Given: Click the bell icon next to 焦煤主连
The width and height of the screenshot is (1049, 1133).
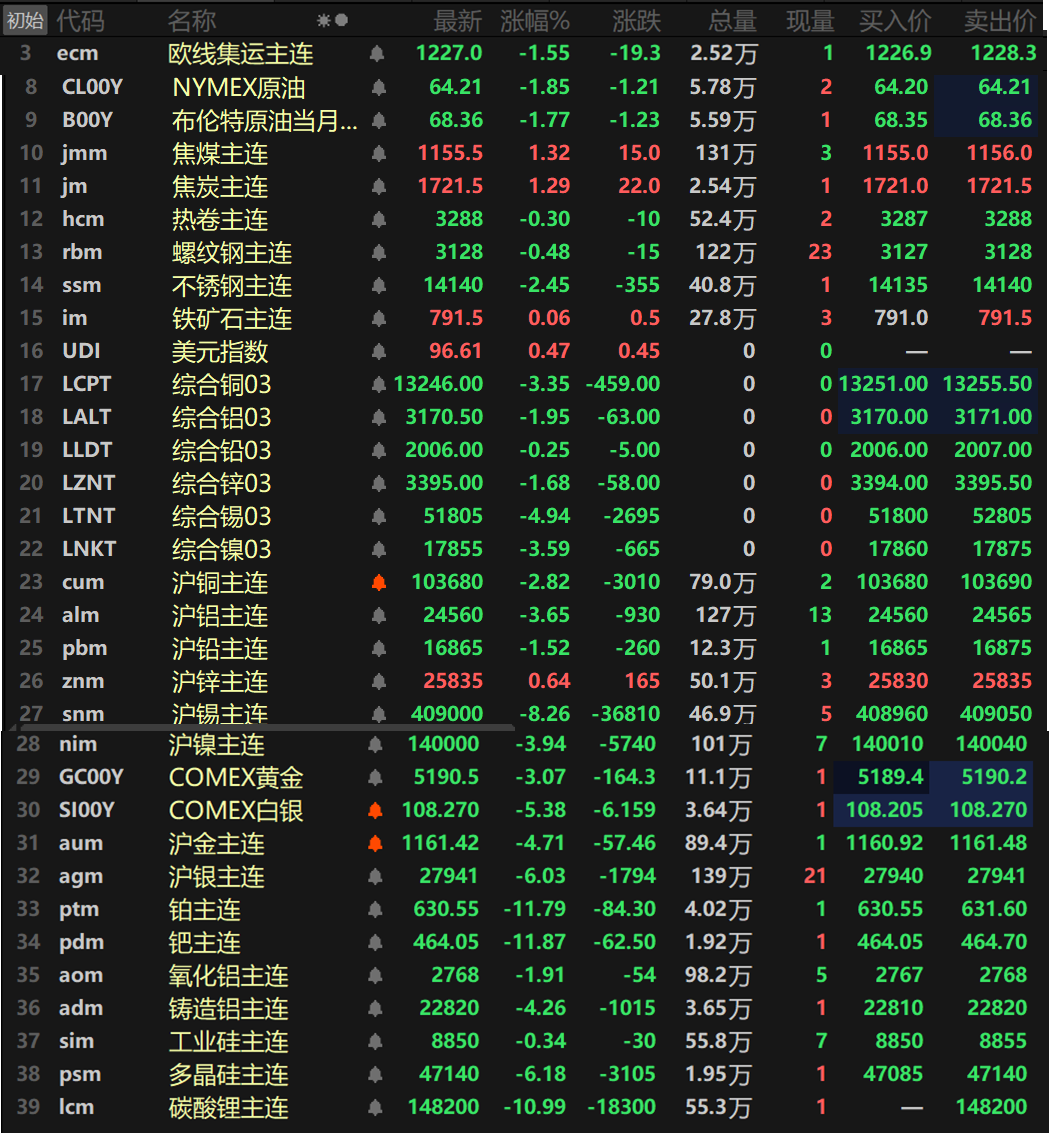Looking at the screenshot, I should [378, 153].
